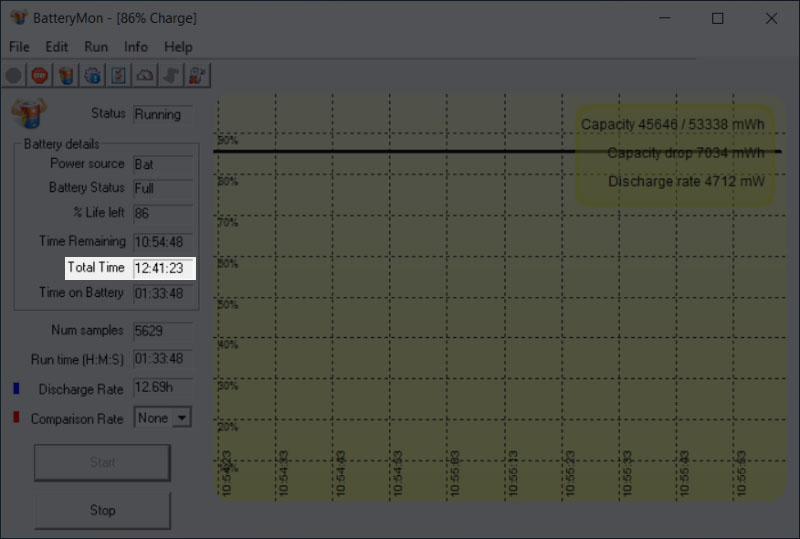Click the disabled Start button
The width and height of the screenshot is (800, 539).
pyautogui.click(x=103, y=462)
